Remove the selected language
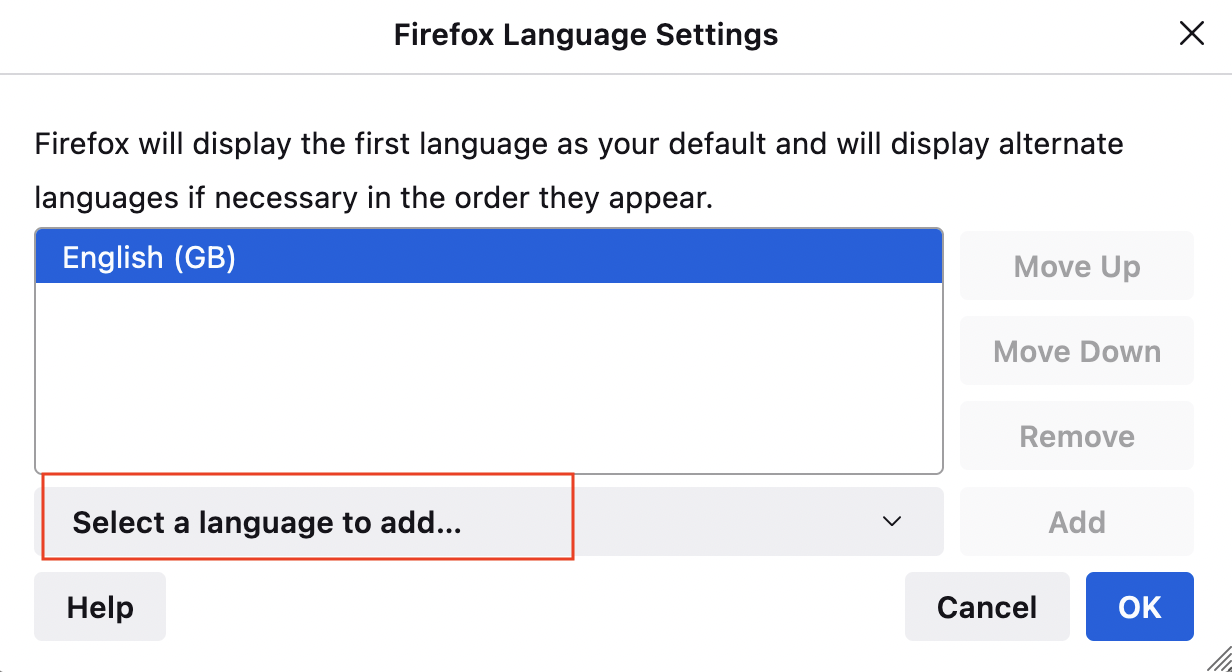 pos(1076,436)
